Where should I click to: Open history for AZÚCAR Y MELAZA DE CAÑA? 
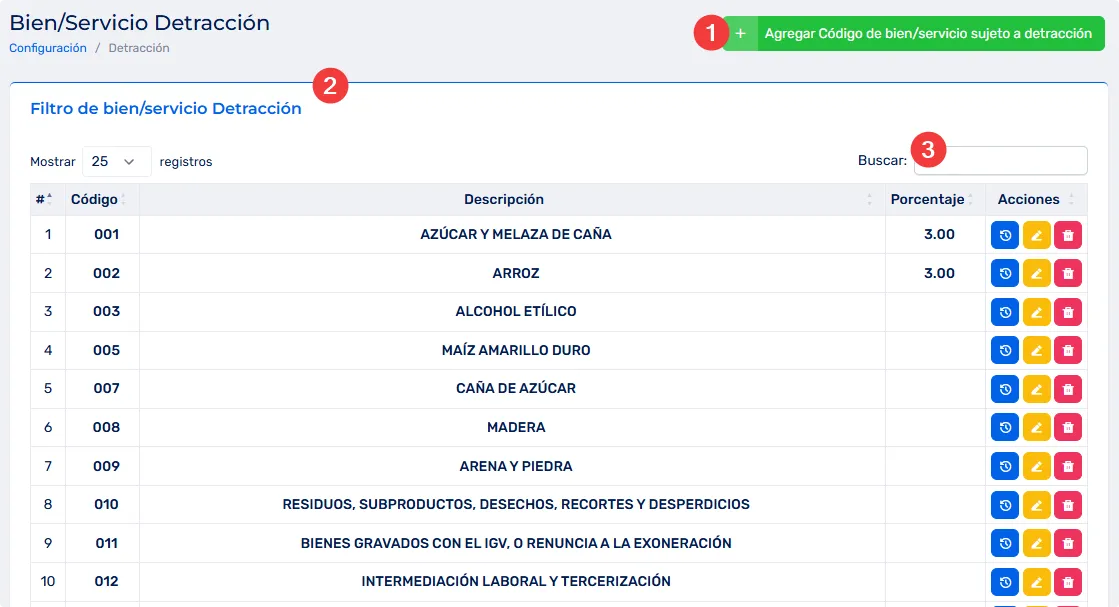point(1004,235)
